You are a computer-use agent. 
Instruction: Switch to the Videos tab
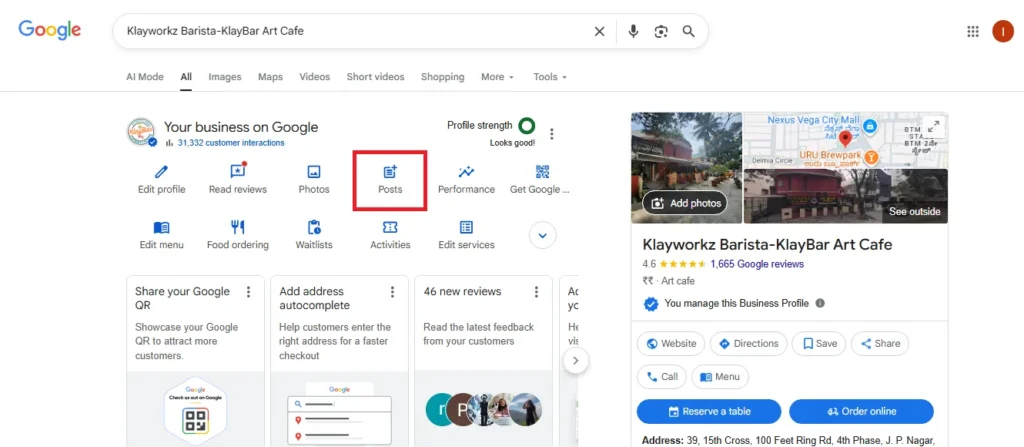click(x=315, y=77)
